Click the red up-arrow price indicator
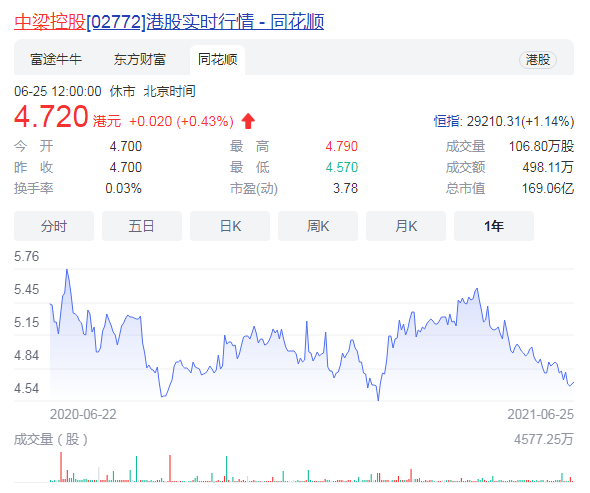This screenshot has height=493, width=590. pos(248,121)
